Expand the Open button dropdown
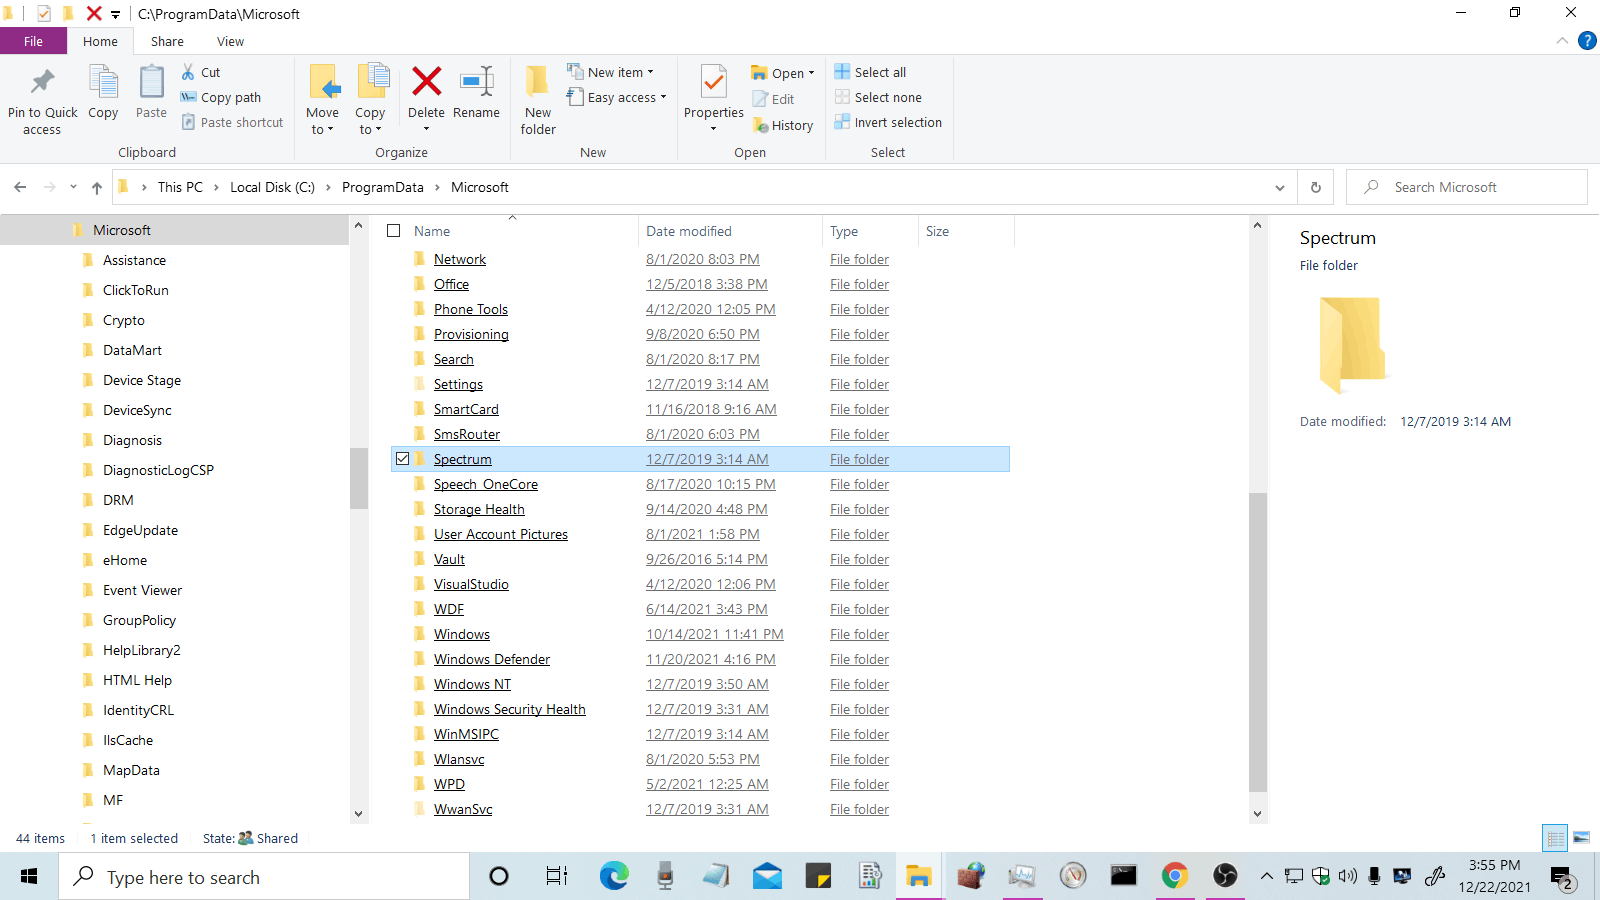This screenshot has height=900, width=1600. (x=811, y=73)
